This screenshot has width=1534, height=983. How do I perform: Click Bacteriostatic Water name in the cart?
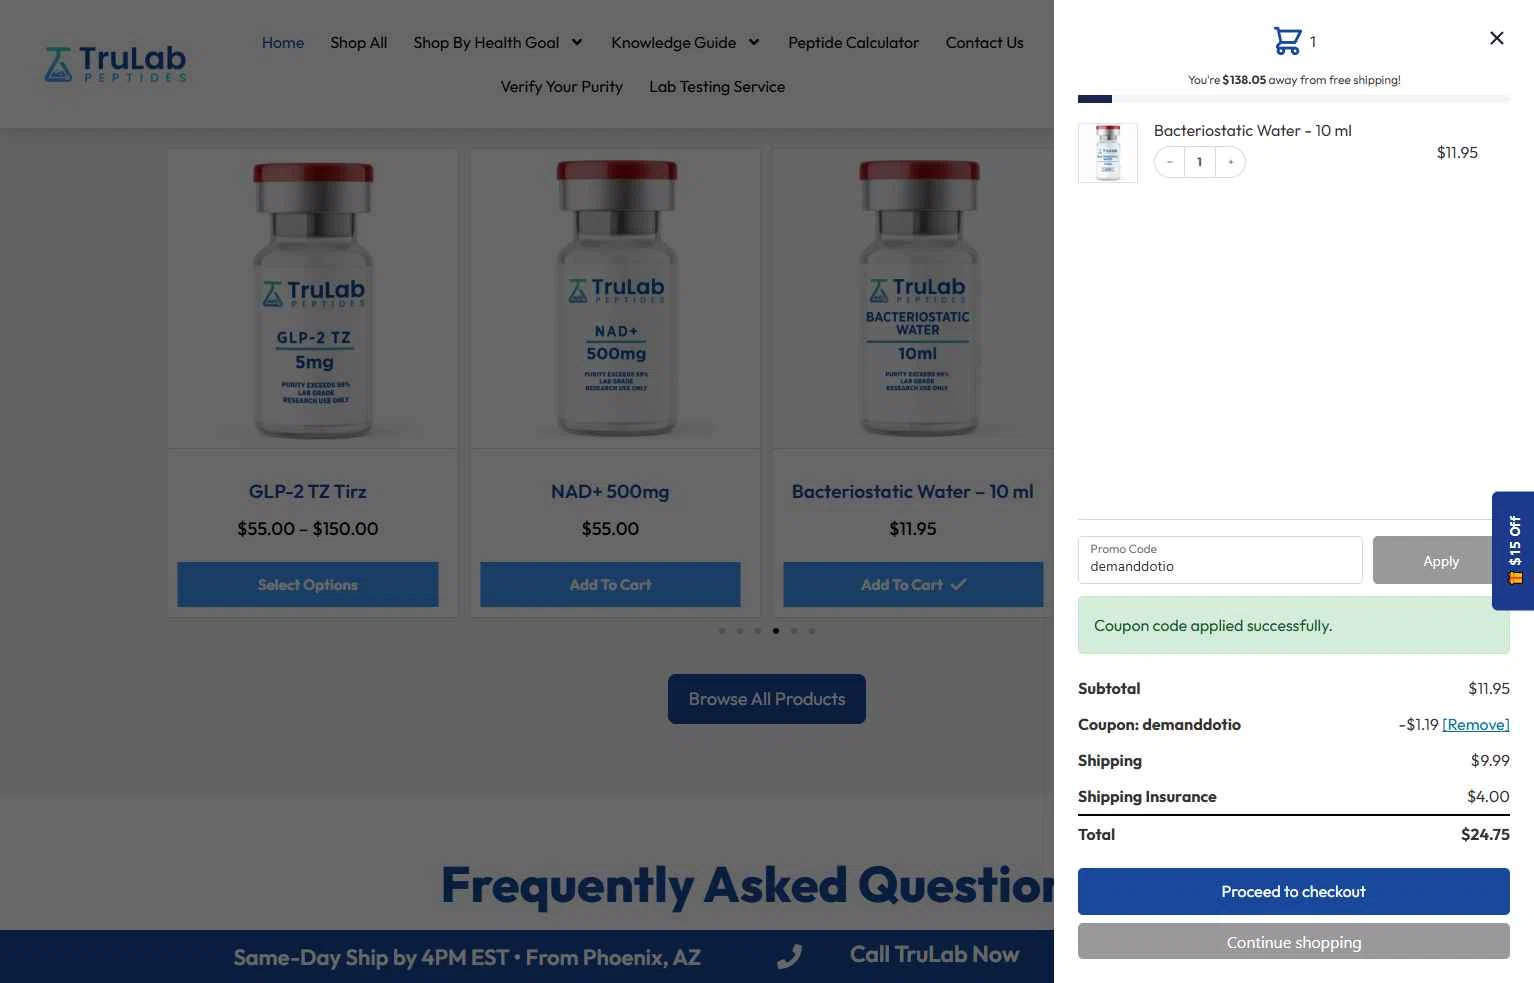point(1252,131)
